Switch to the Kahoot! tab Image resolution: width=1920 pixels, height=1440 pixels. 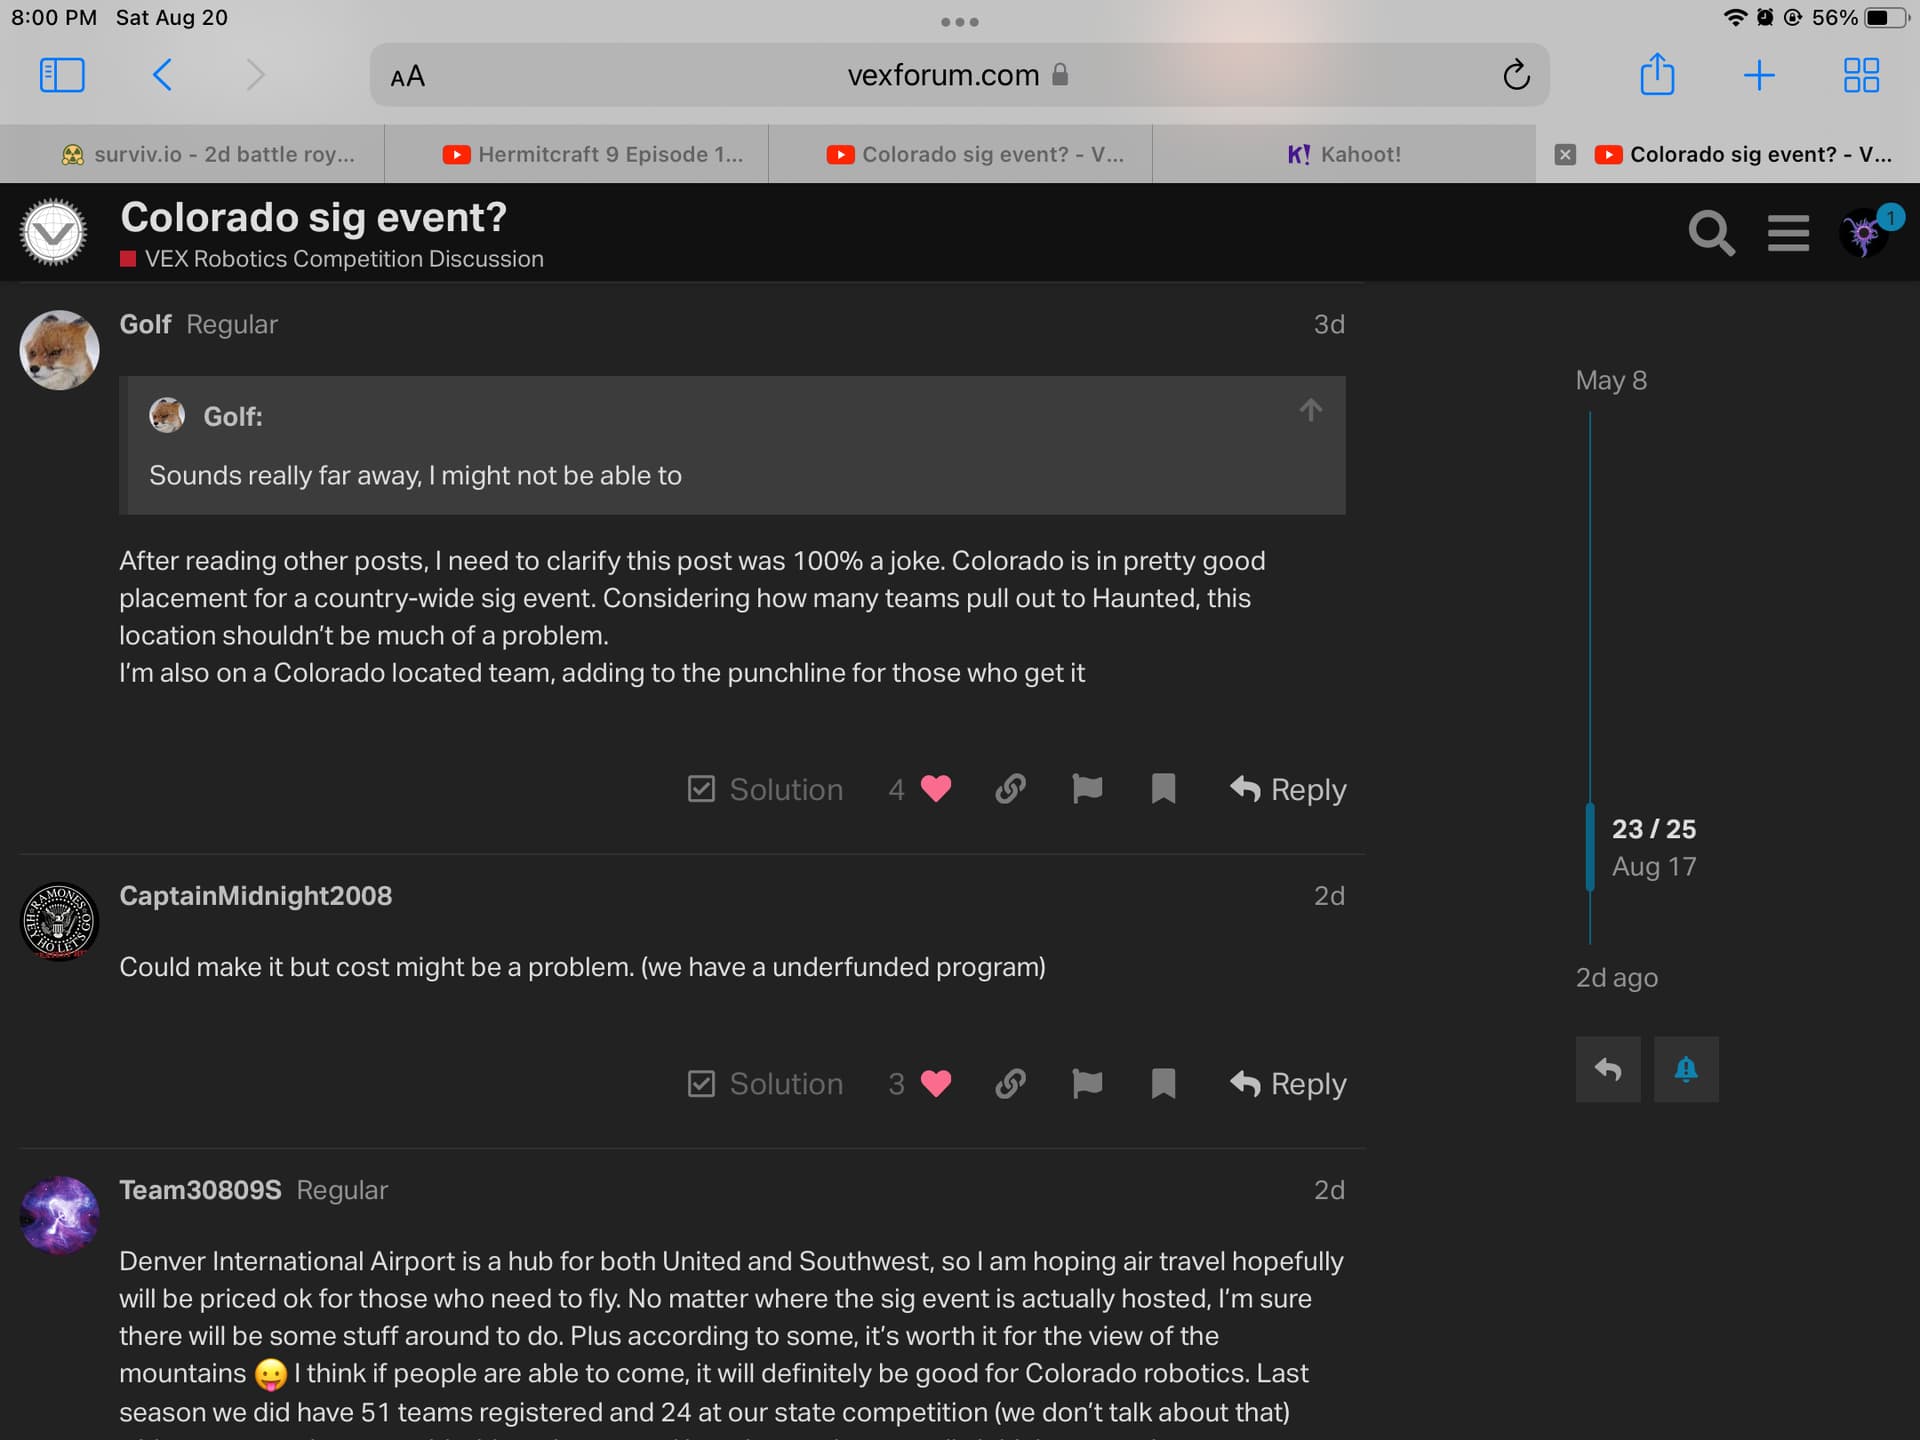[1344, 154]
